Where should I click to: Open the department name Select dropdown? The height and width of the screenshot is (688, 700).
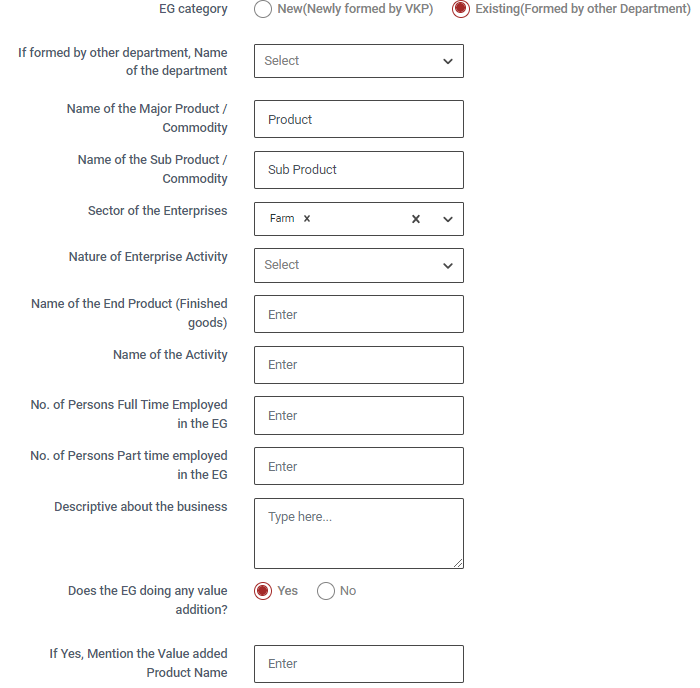(359, 61)
